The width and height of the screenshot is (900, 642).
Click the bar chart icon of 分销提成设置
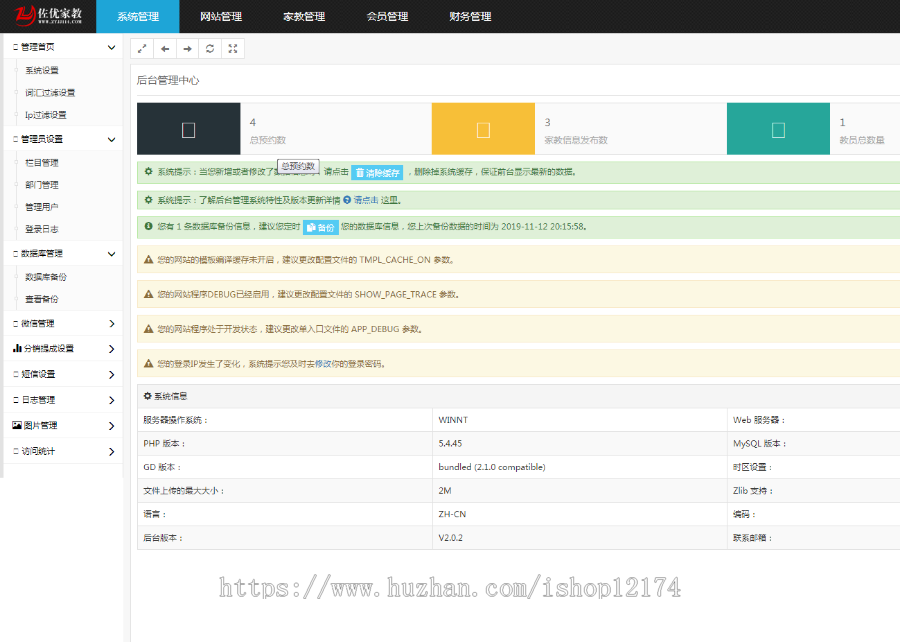tap(17, 348)
